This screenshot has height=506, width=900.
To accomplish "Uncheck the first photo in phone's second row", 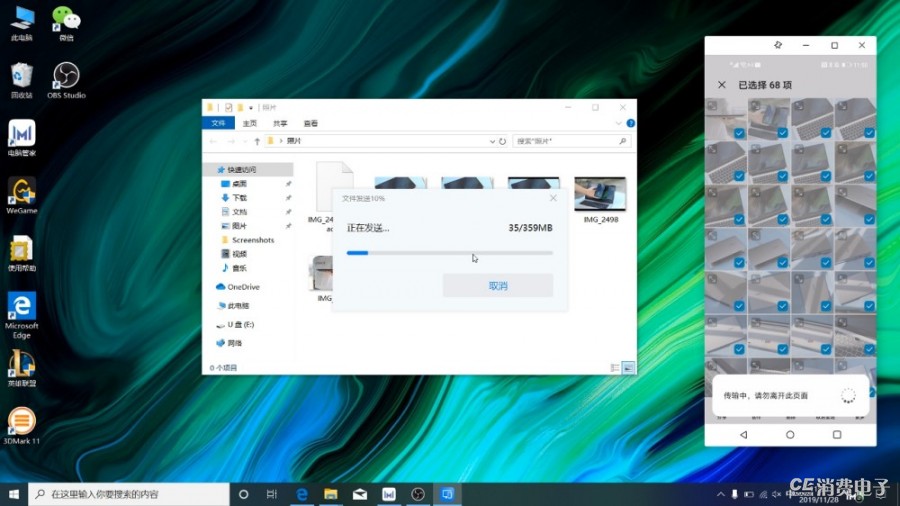I will [739, 176].
